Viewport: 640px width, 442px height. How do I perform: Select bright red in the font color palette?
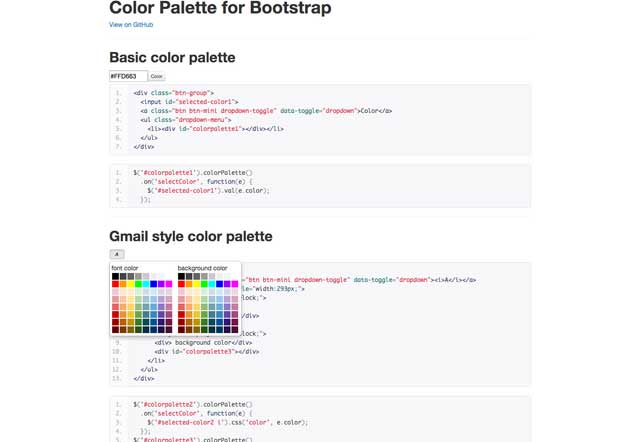pos(116,284)
